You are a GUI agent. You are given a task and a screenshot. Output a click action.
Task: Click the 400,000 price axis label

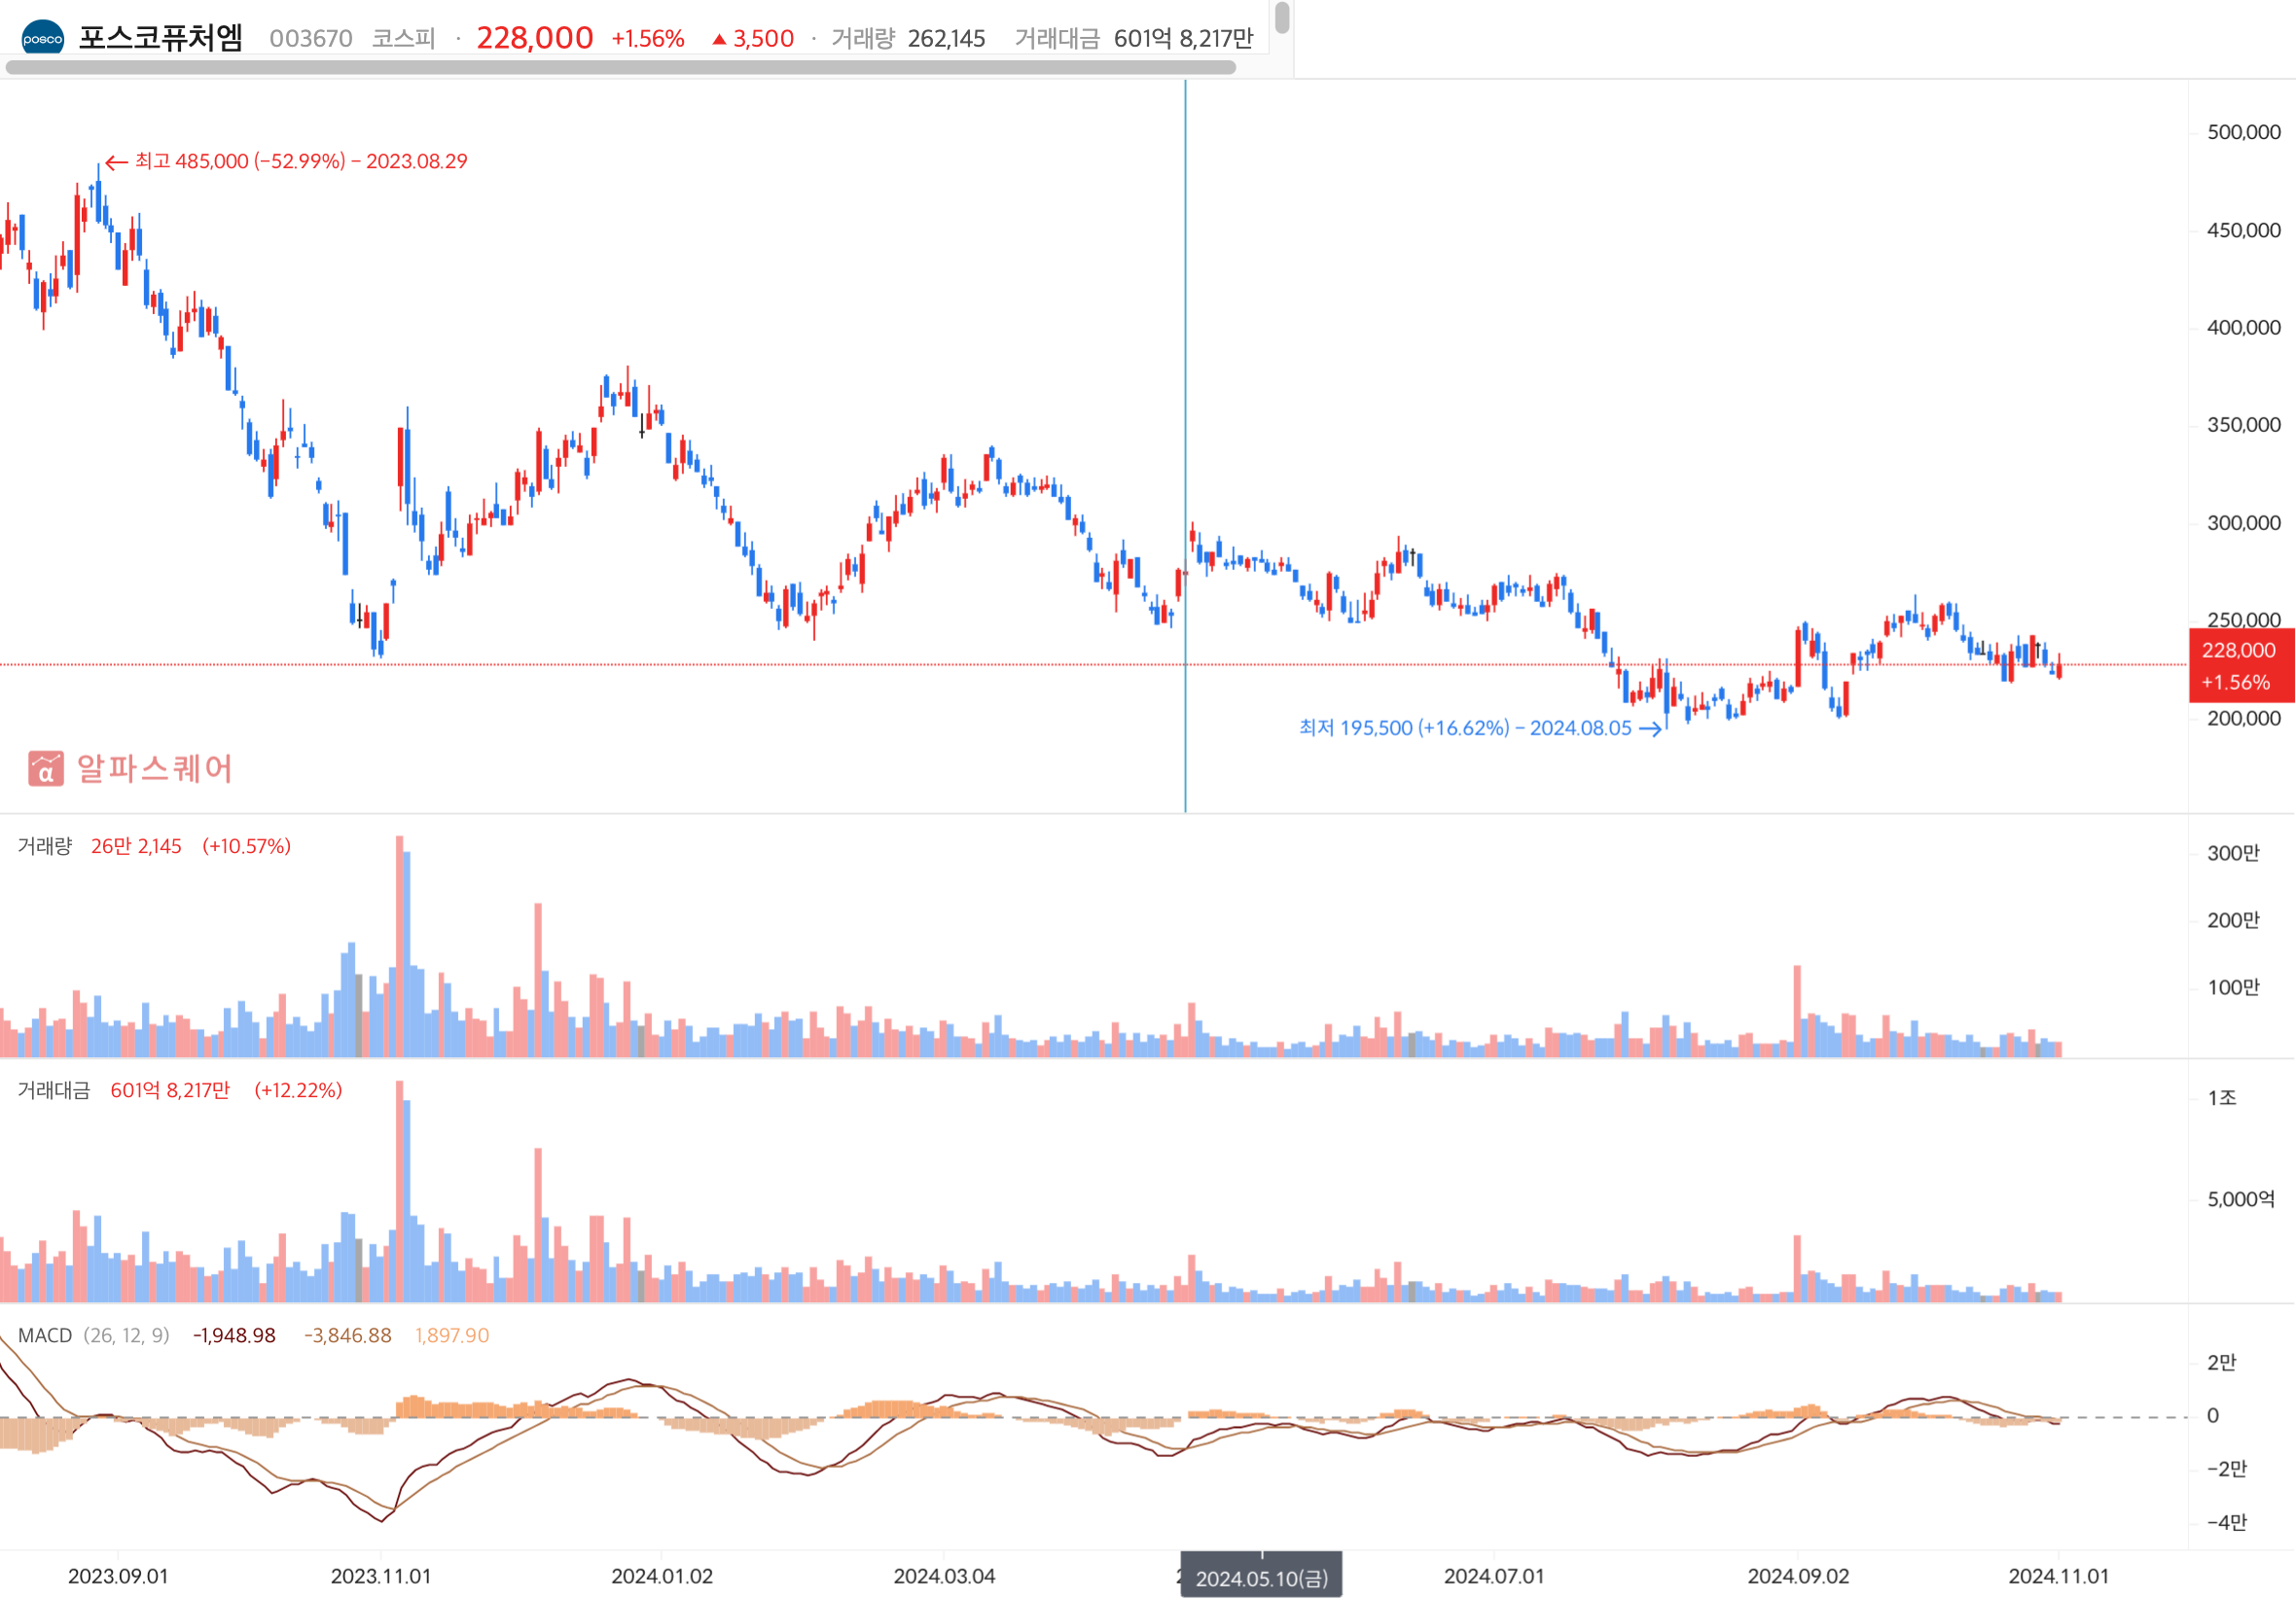(2244, 327)
